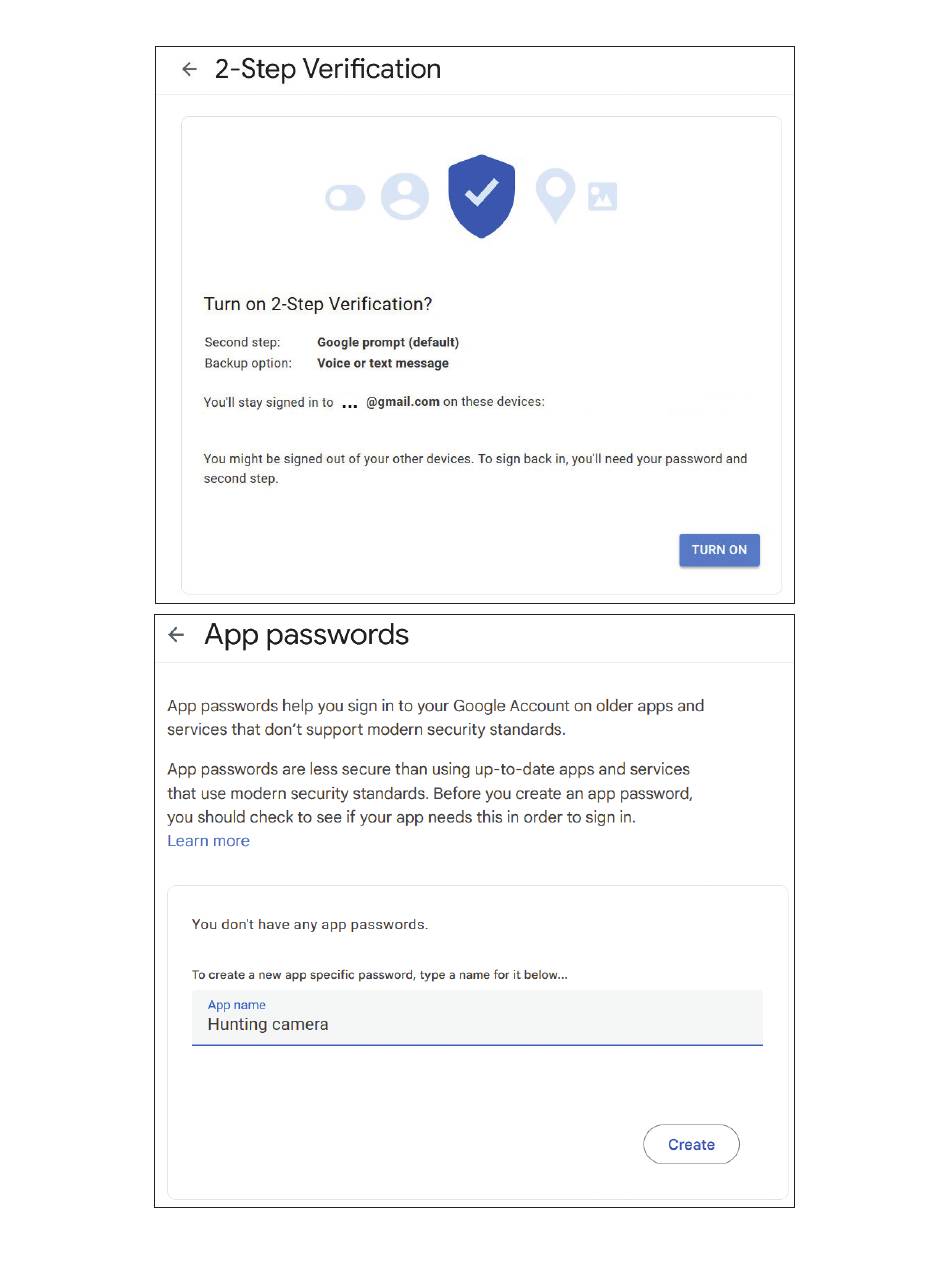Click the Google prompt (default) text
The width and height of the screenshot is (950, 1279).
point(388,342)
